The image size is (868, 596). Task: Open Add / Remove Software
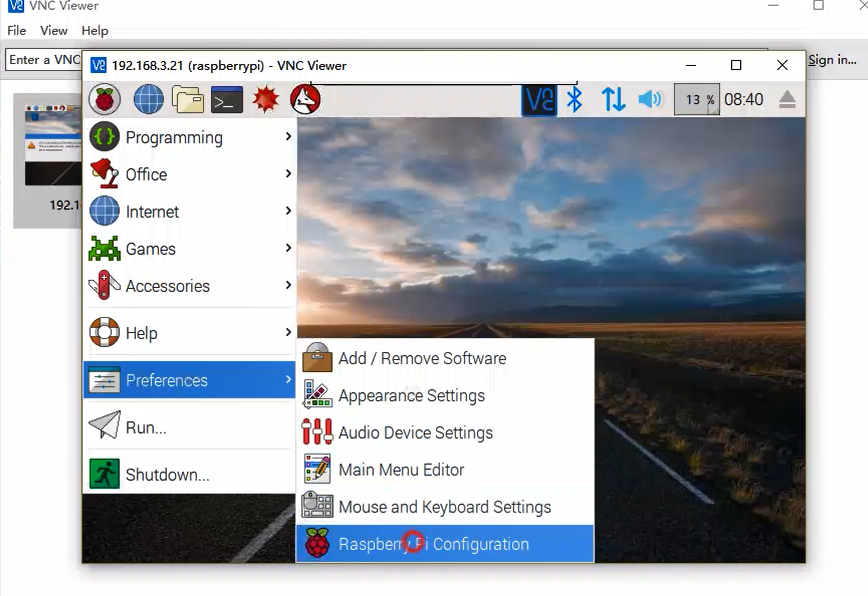point(445,358)
